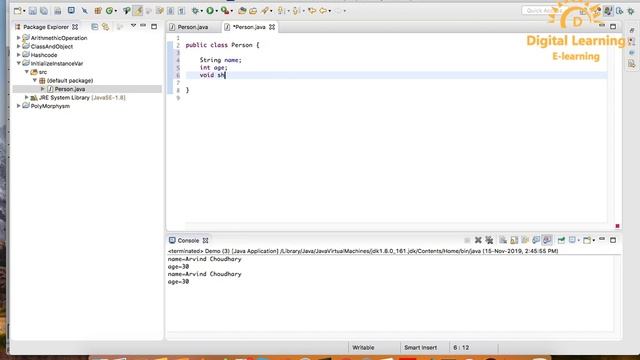Open Package Explorer View Menu triangle
The height and width of the screenshot is (360, 640).
[133, 26]
